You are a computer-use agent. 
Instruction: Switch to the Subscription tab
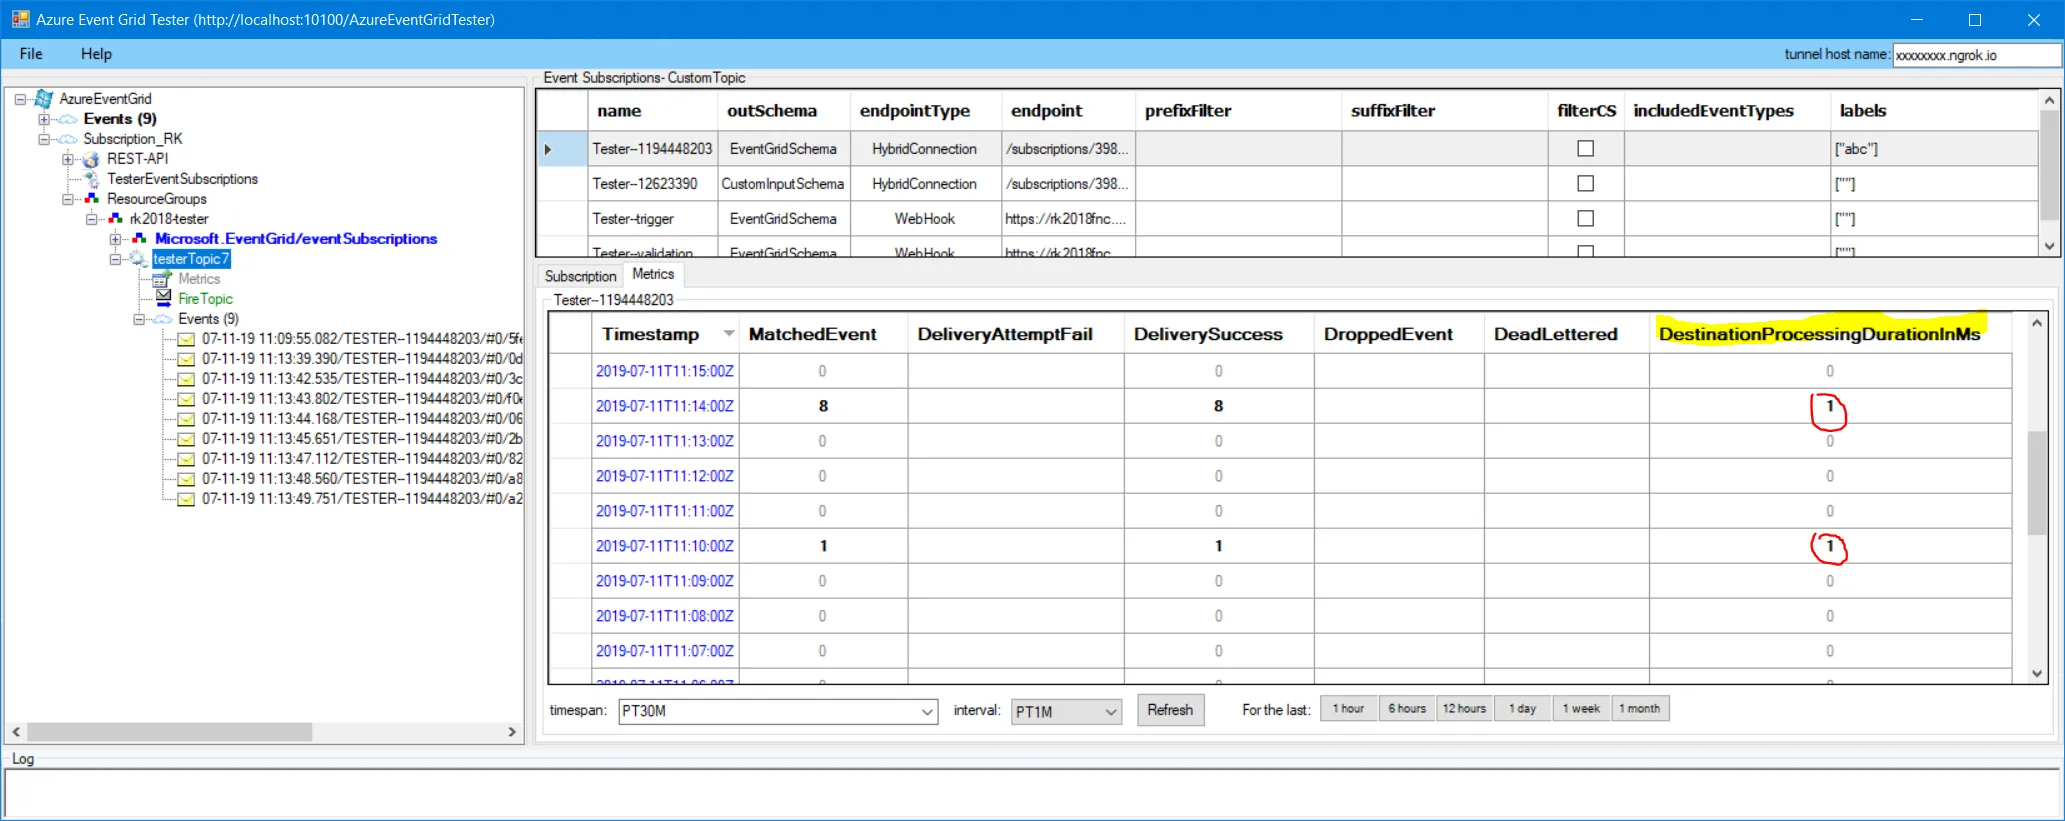[580, 276]
